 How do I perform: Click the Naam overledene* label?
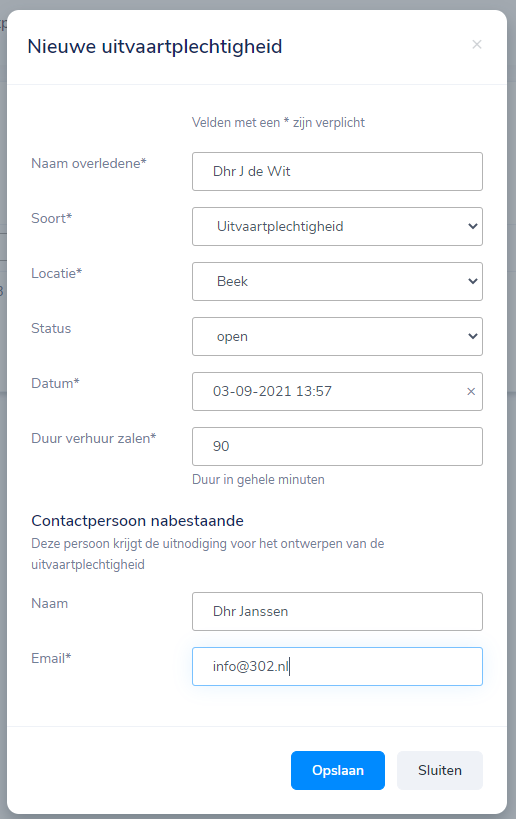(89, 163)
